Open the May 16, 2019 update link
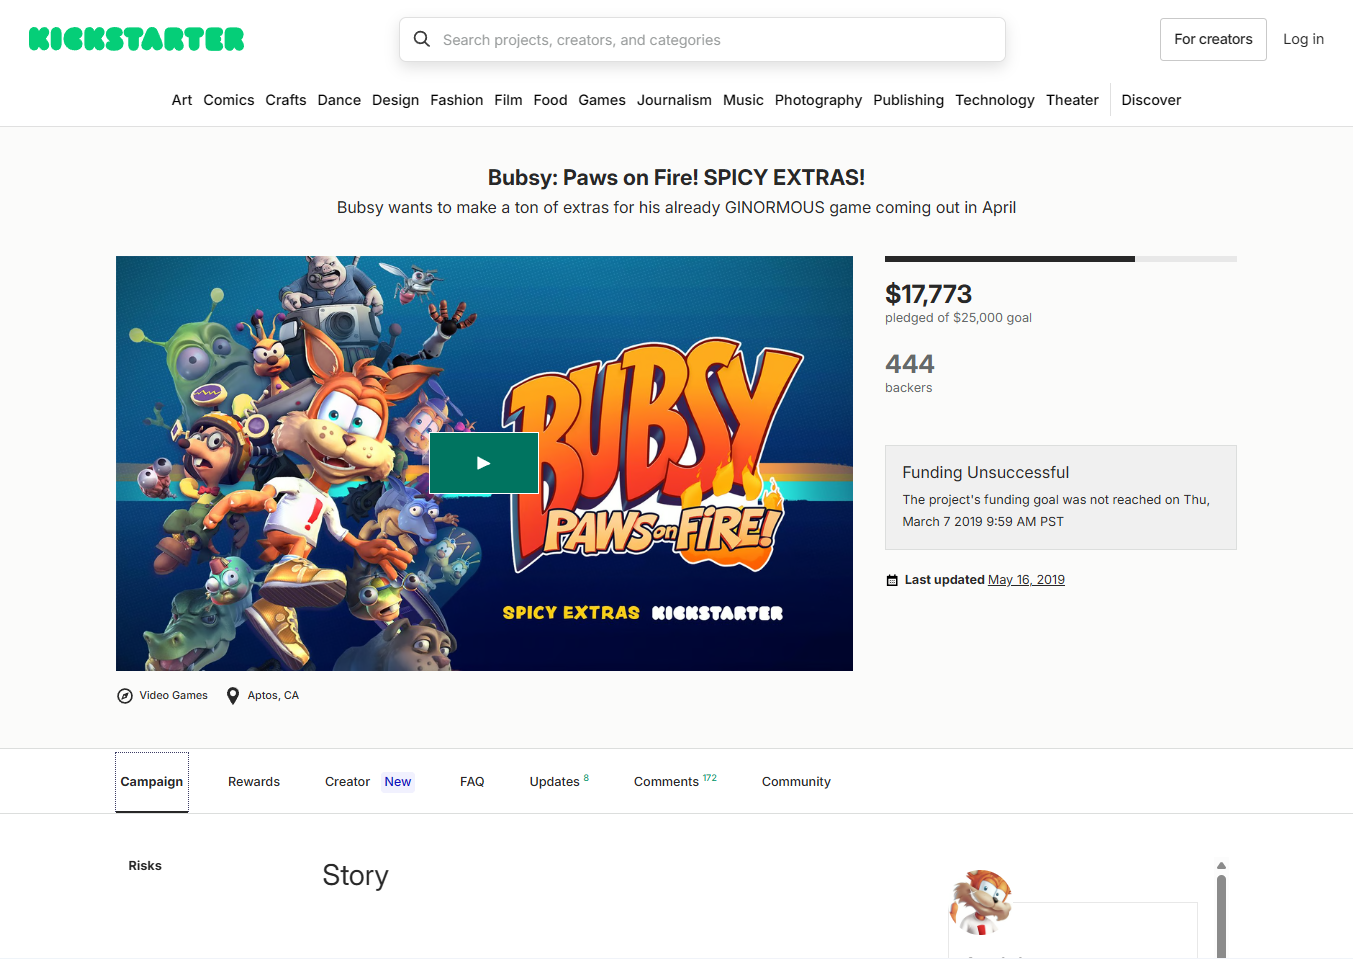1353x959 pixels. (1026, 580)
